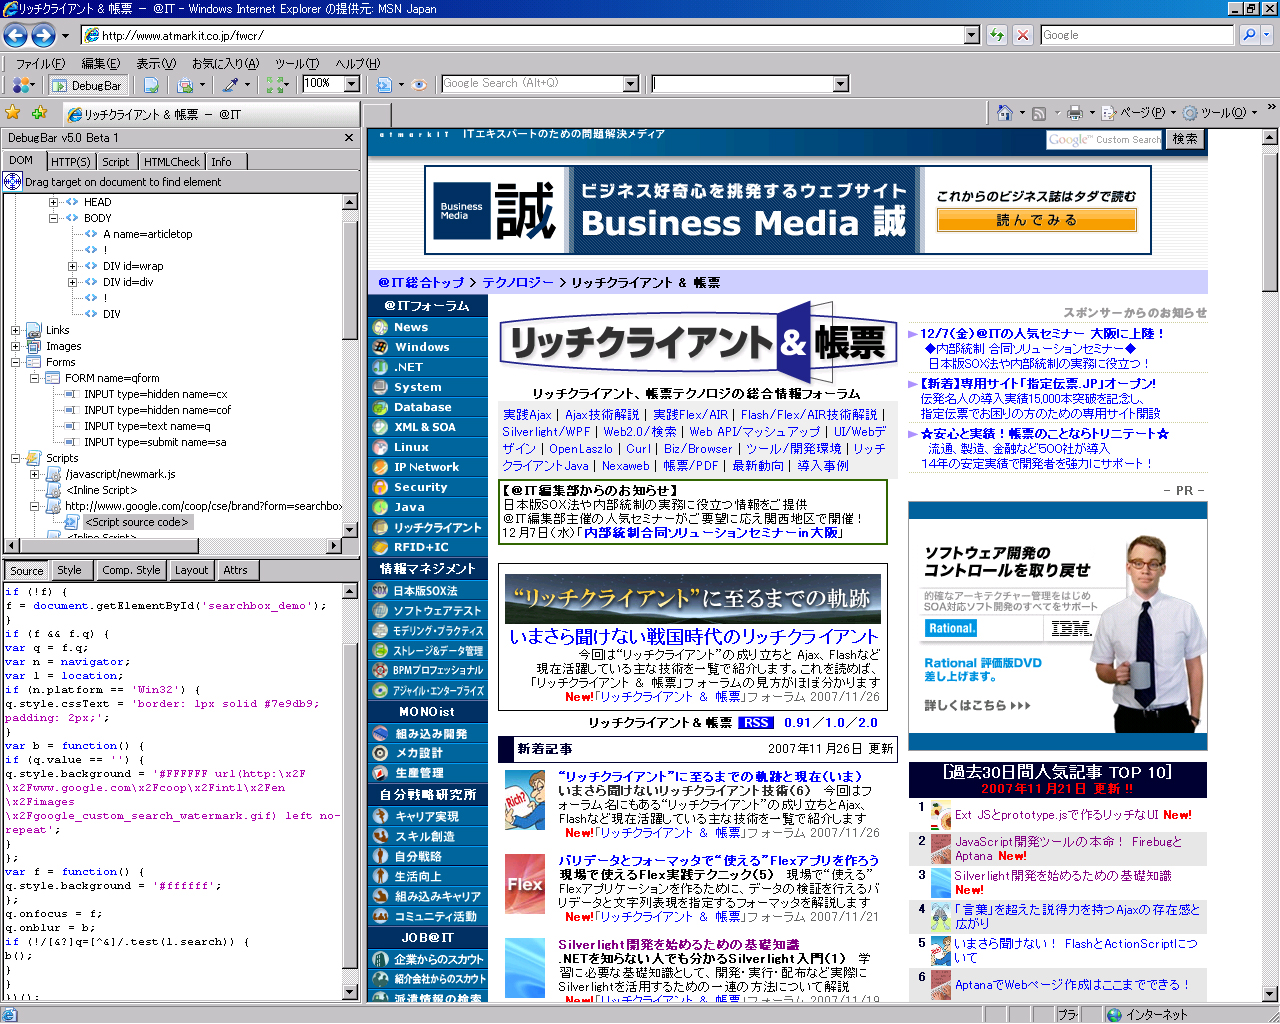Open the ファイル(F) menu
This screenshot has width=1280, height=1024.
pos(40,63)
